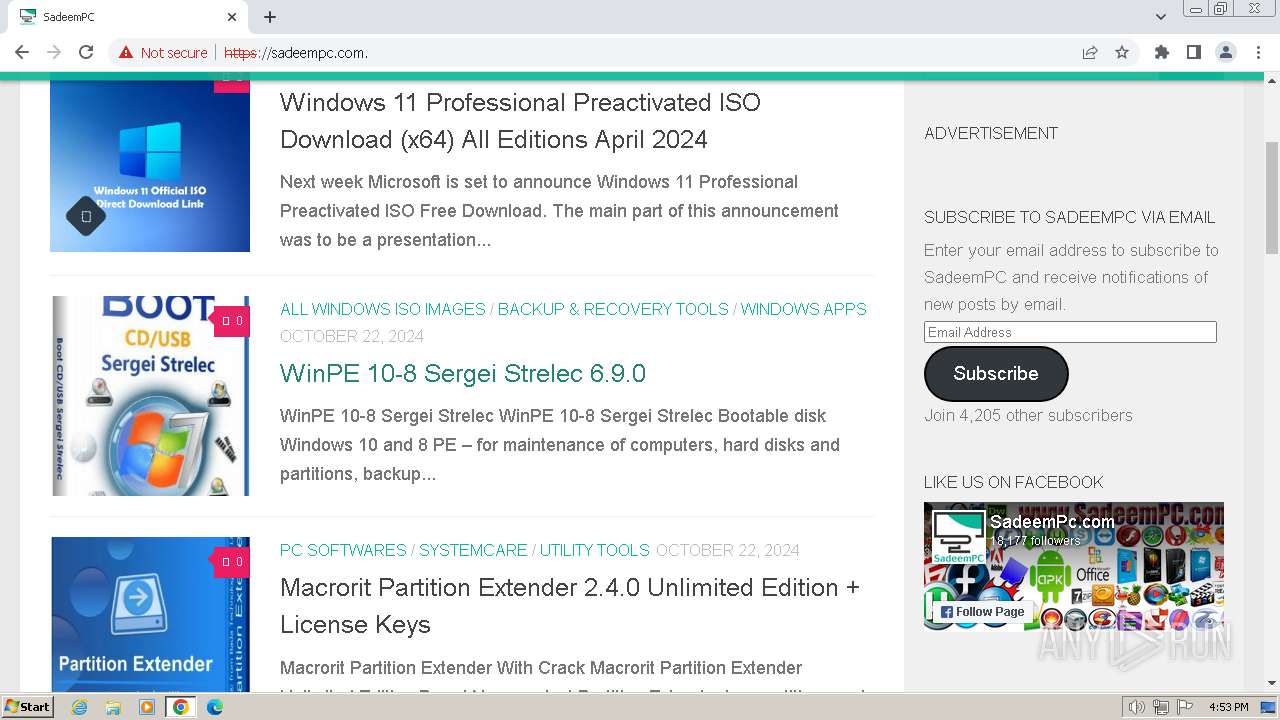Viewport: 1280px width, 720px height.
Task: Open Windows 11 Professional Preactivated ISO article
Action: (520, 121)
